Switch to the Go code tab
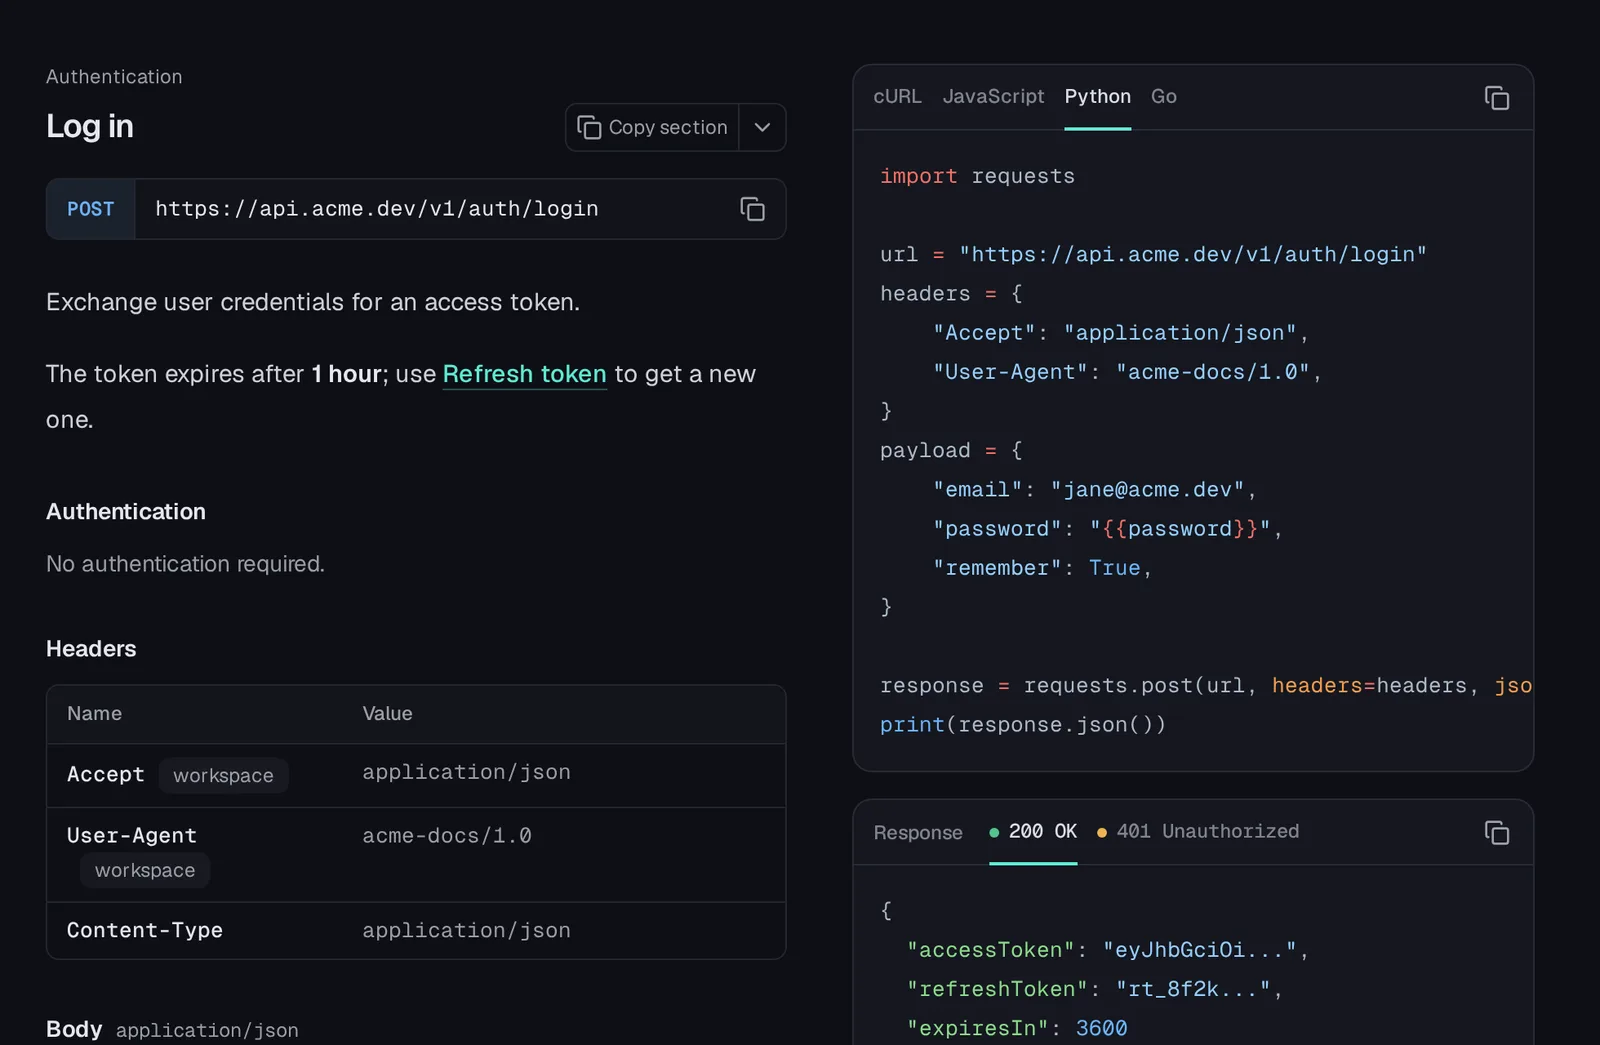The width and height of the screenshot is (1600, 1045). point(1163,97)
